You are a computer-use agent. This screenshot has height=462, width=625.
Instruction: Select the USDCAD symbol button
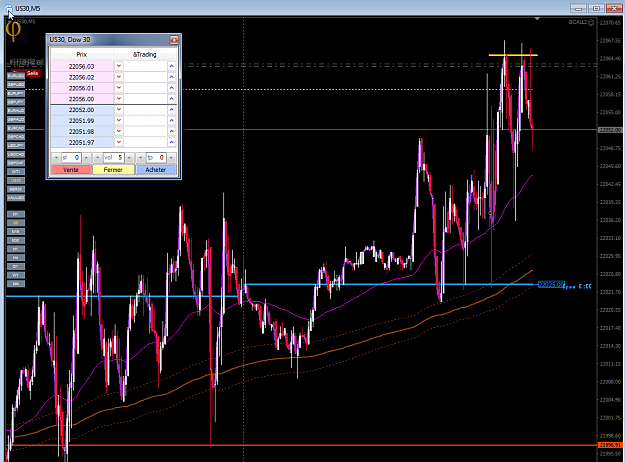pos(16,154)
